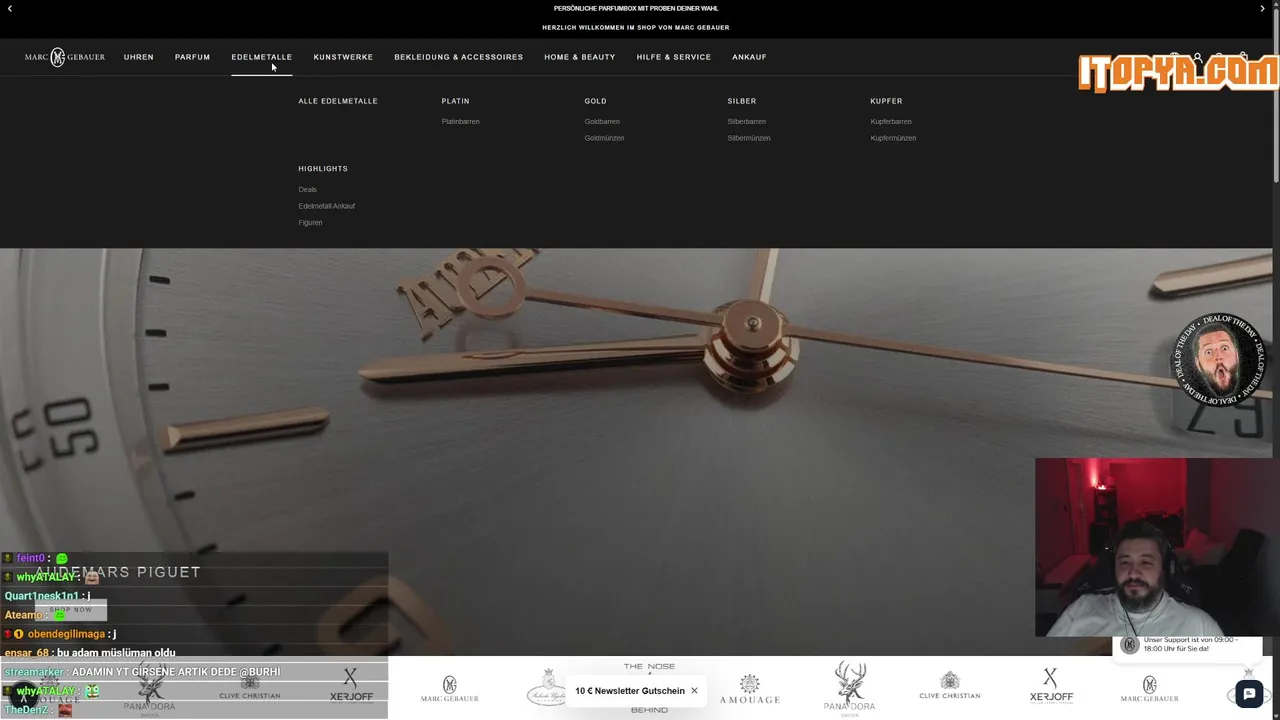Screen dimensions: 1280x720
Task: Open the HILFE & SERVICE menu
Action: pos(674,57)
